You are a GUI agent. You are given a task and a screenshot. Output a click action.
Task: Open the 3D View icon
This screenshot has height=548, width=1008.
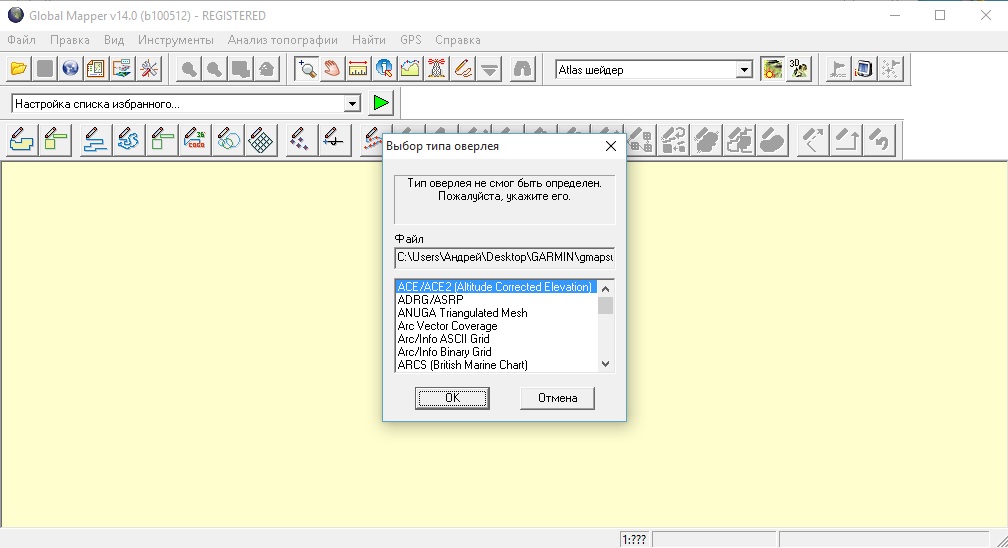coord(798,69)
